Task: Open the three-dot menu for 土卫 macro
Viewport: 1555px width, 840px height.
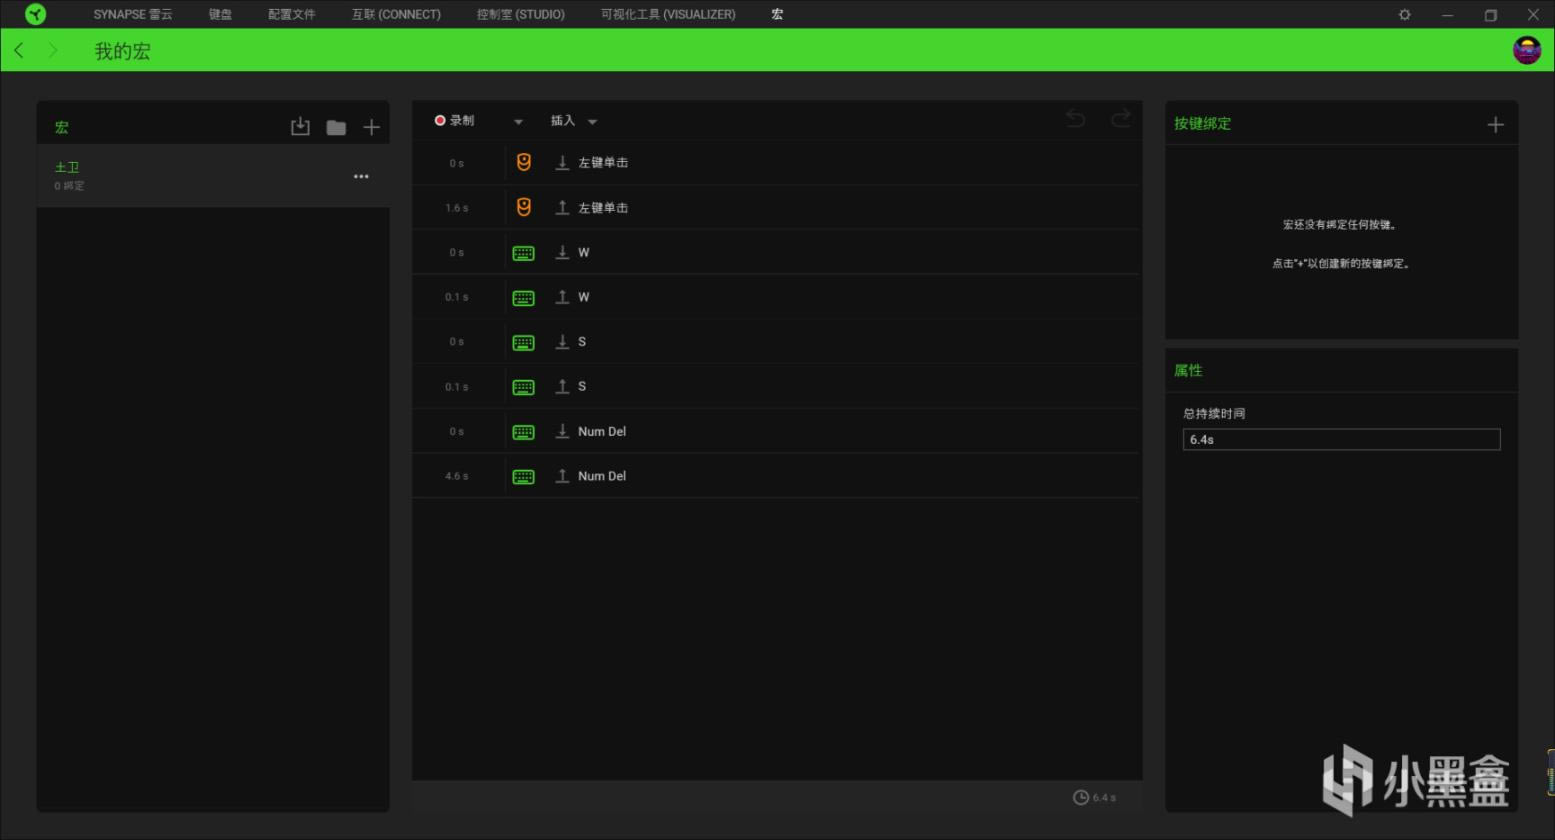Action: (361, 176)
